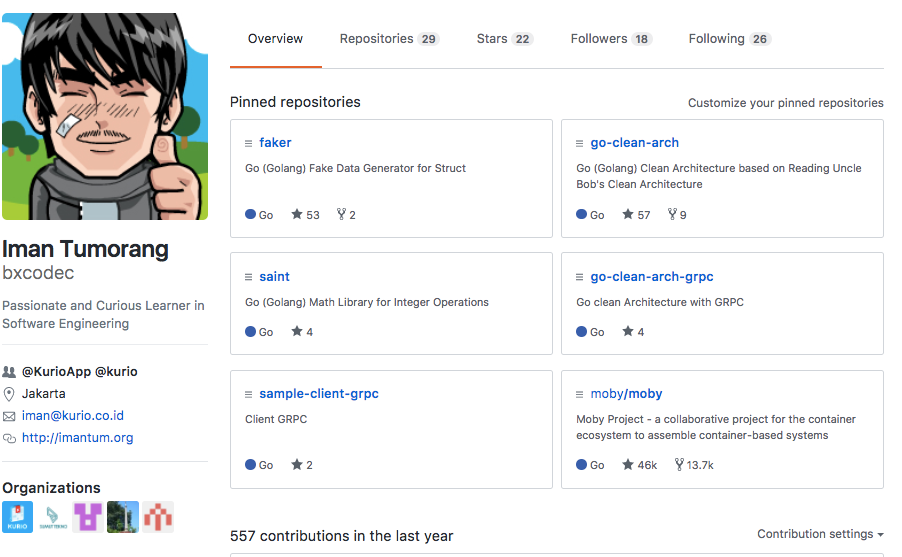Viewport: 902px width, 557px height.
Task: Click the star icon on sample-client-grpc card
Action: tap(296, 465)
